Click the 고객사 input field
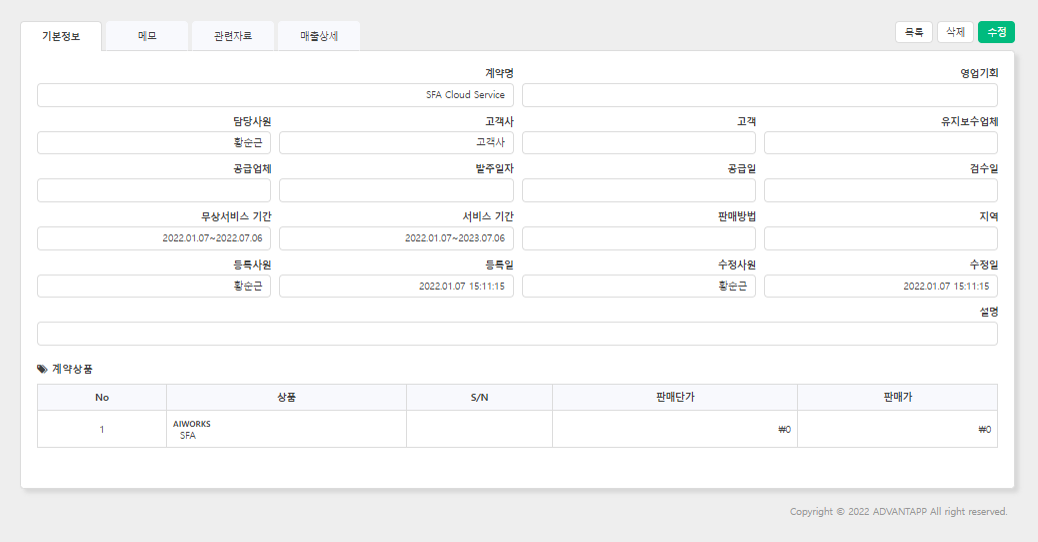Image resolution: width=1038 pixels, height=542 pixels. click(x=397, y=142)
